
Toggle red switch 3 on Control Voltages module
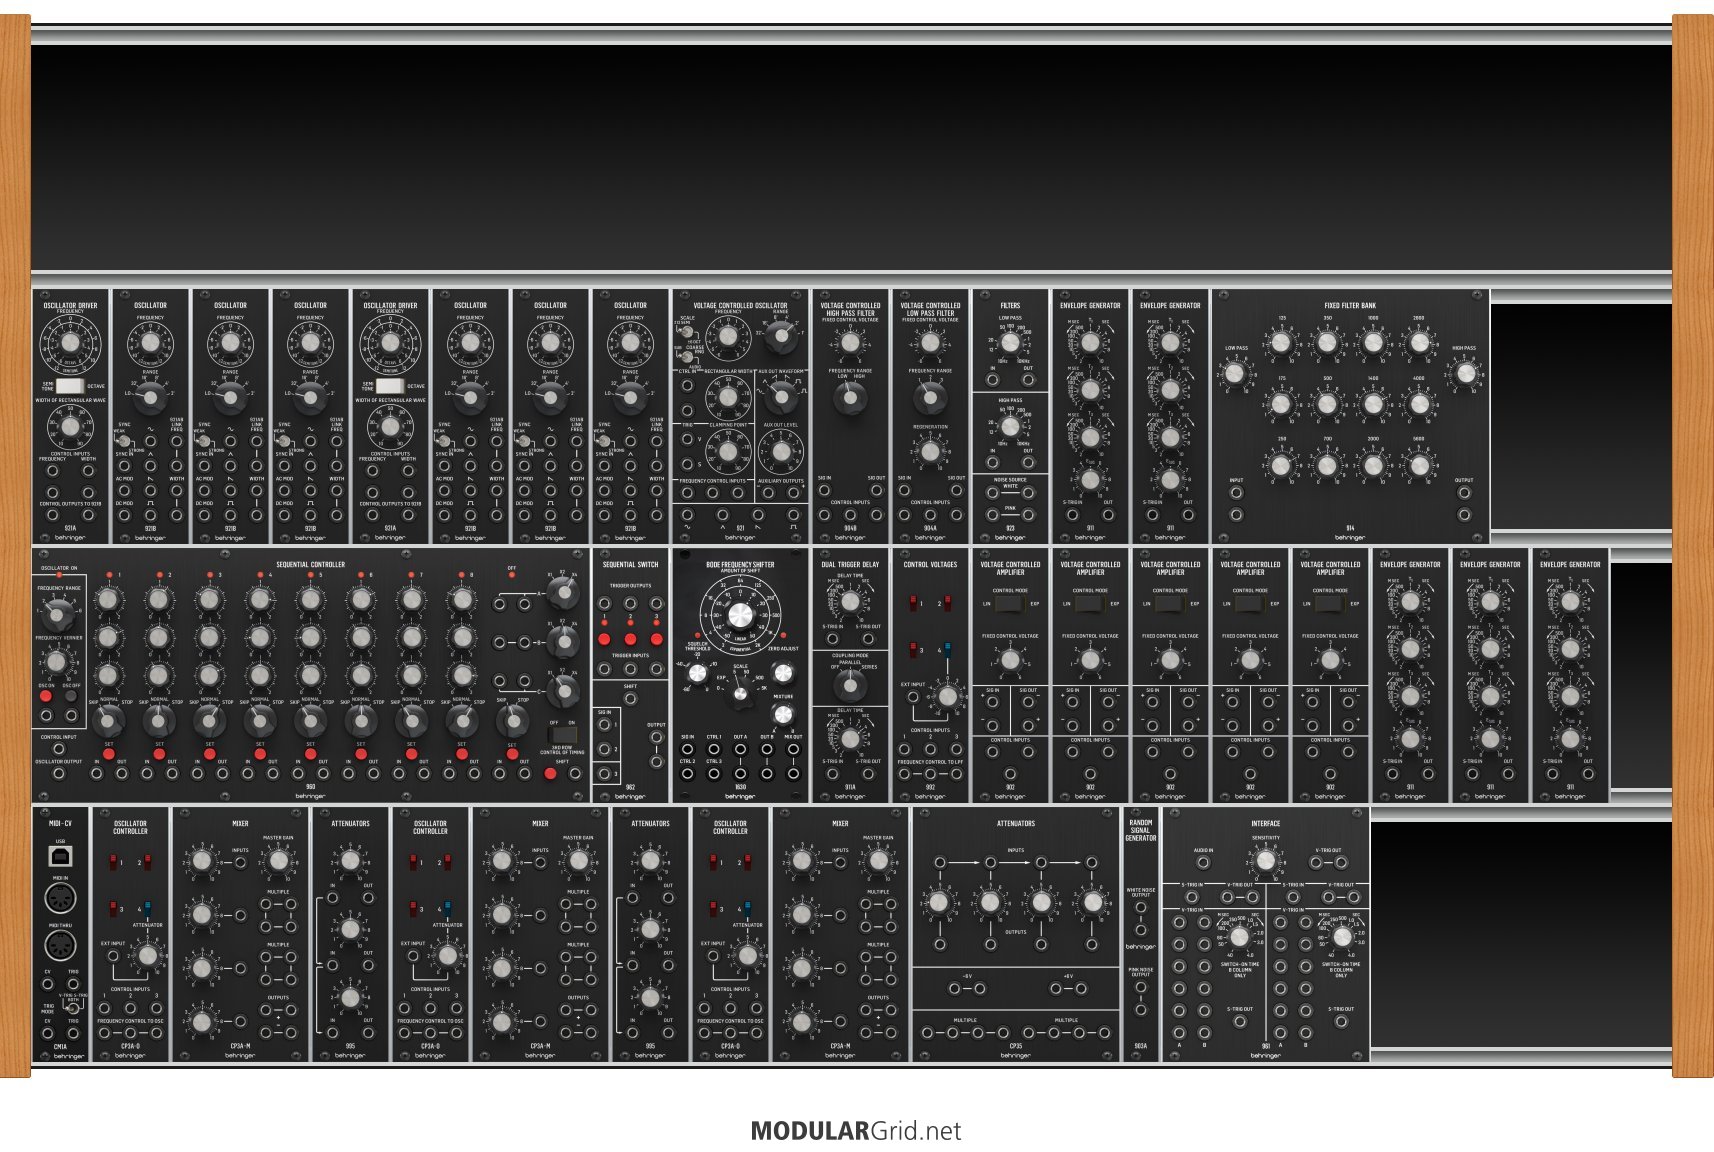913,649
